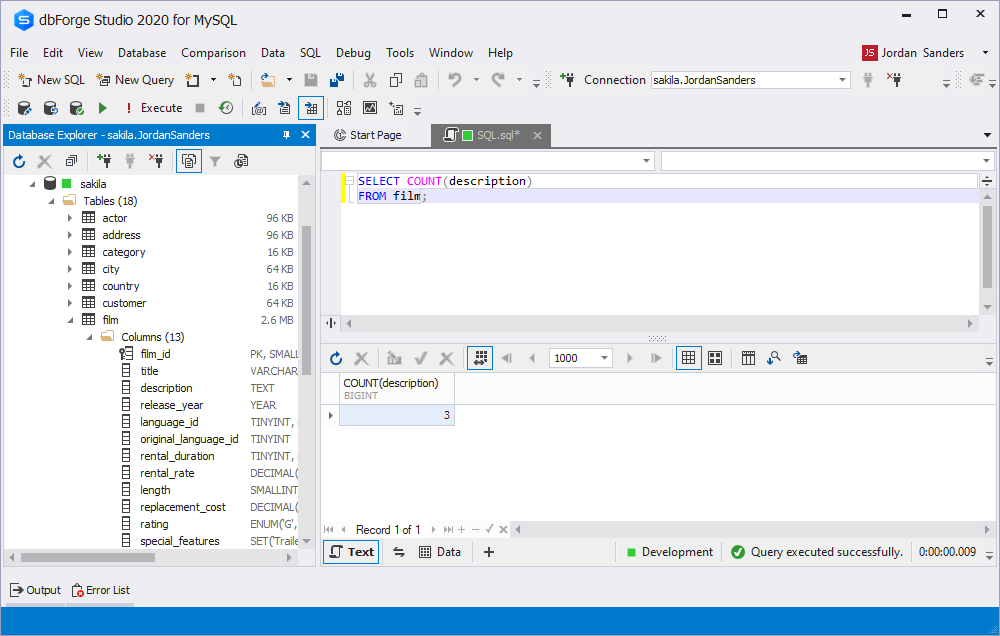
Task: Open the Connection dropdown list
Action: click(x=842, y=80)
